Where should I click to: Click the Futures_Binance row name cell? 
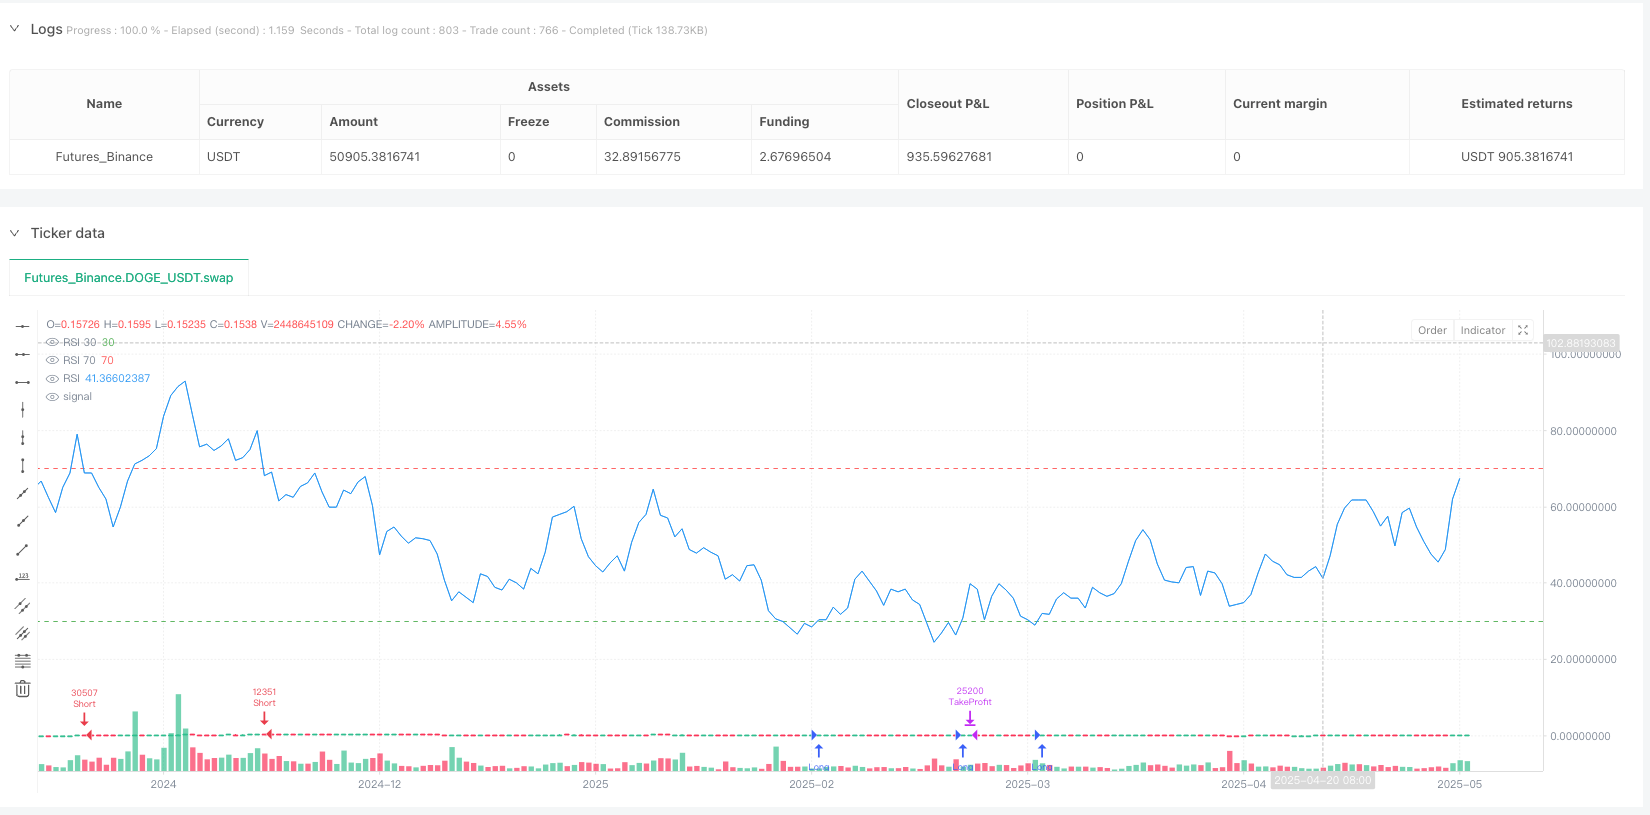[104, 157]
